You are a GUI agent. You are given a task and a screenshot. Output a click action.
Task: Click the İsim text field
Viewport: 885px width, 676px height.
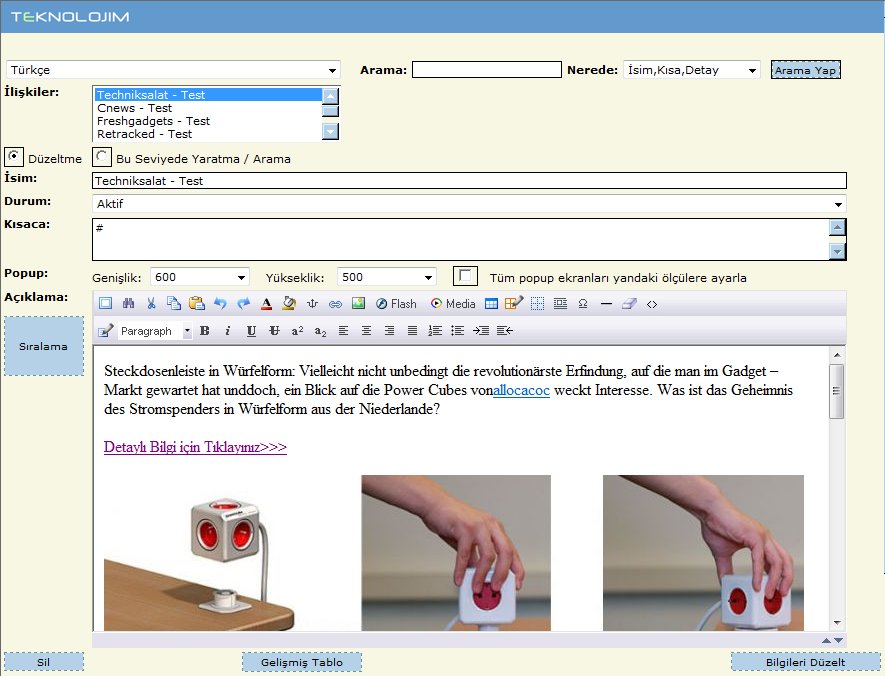pyautogui.click(x=469, y=181)
